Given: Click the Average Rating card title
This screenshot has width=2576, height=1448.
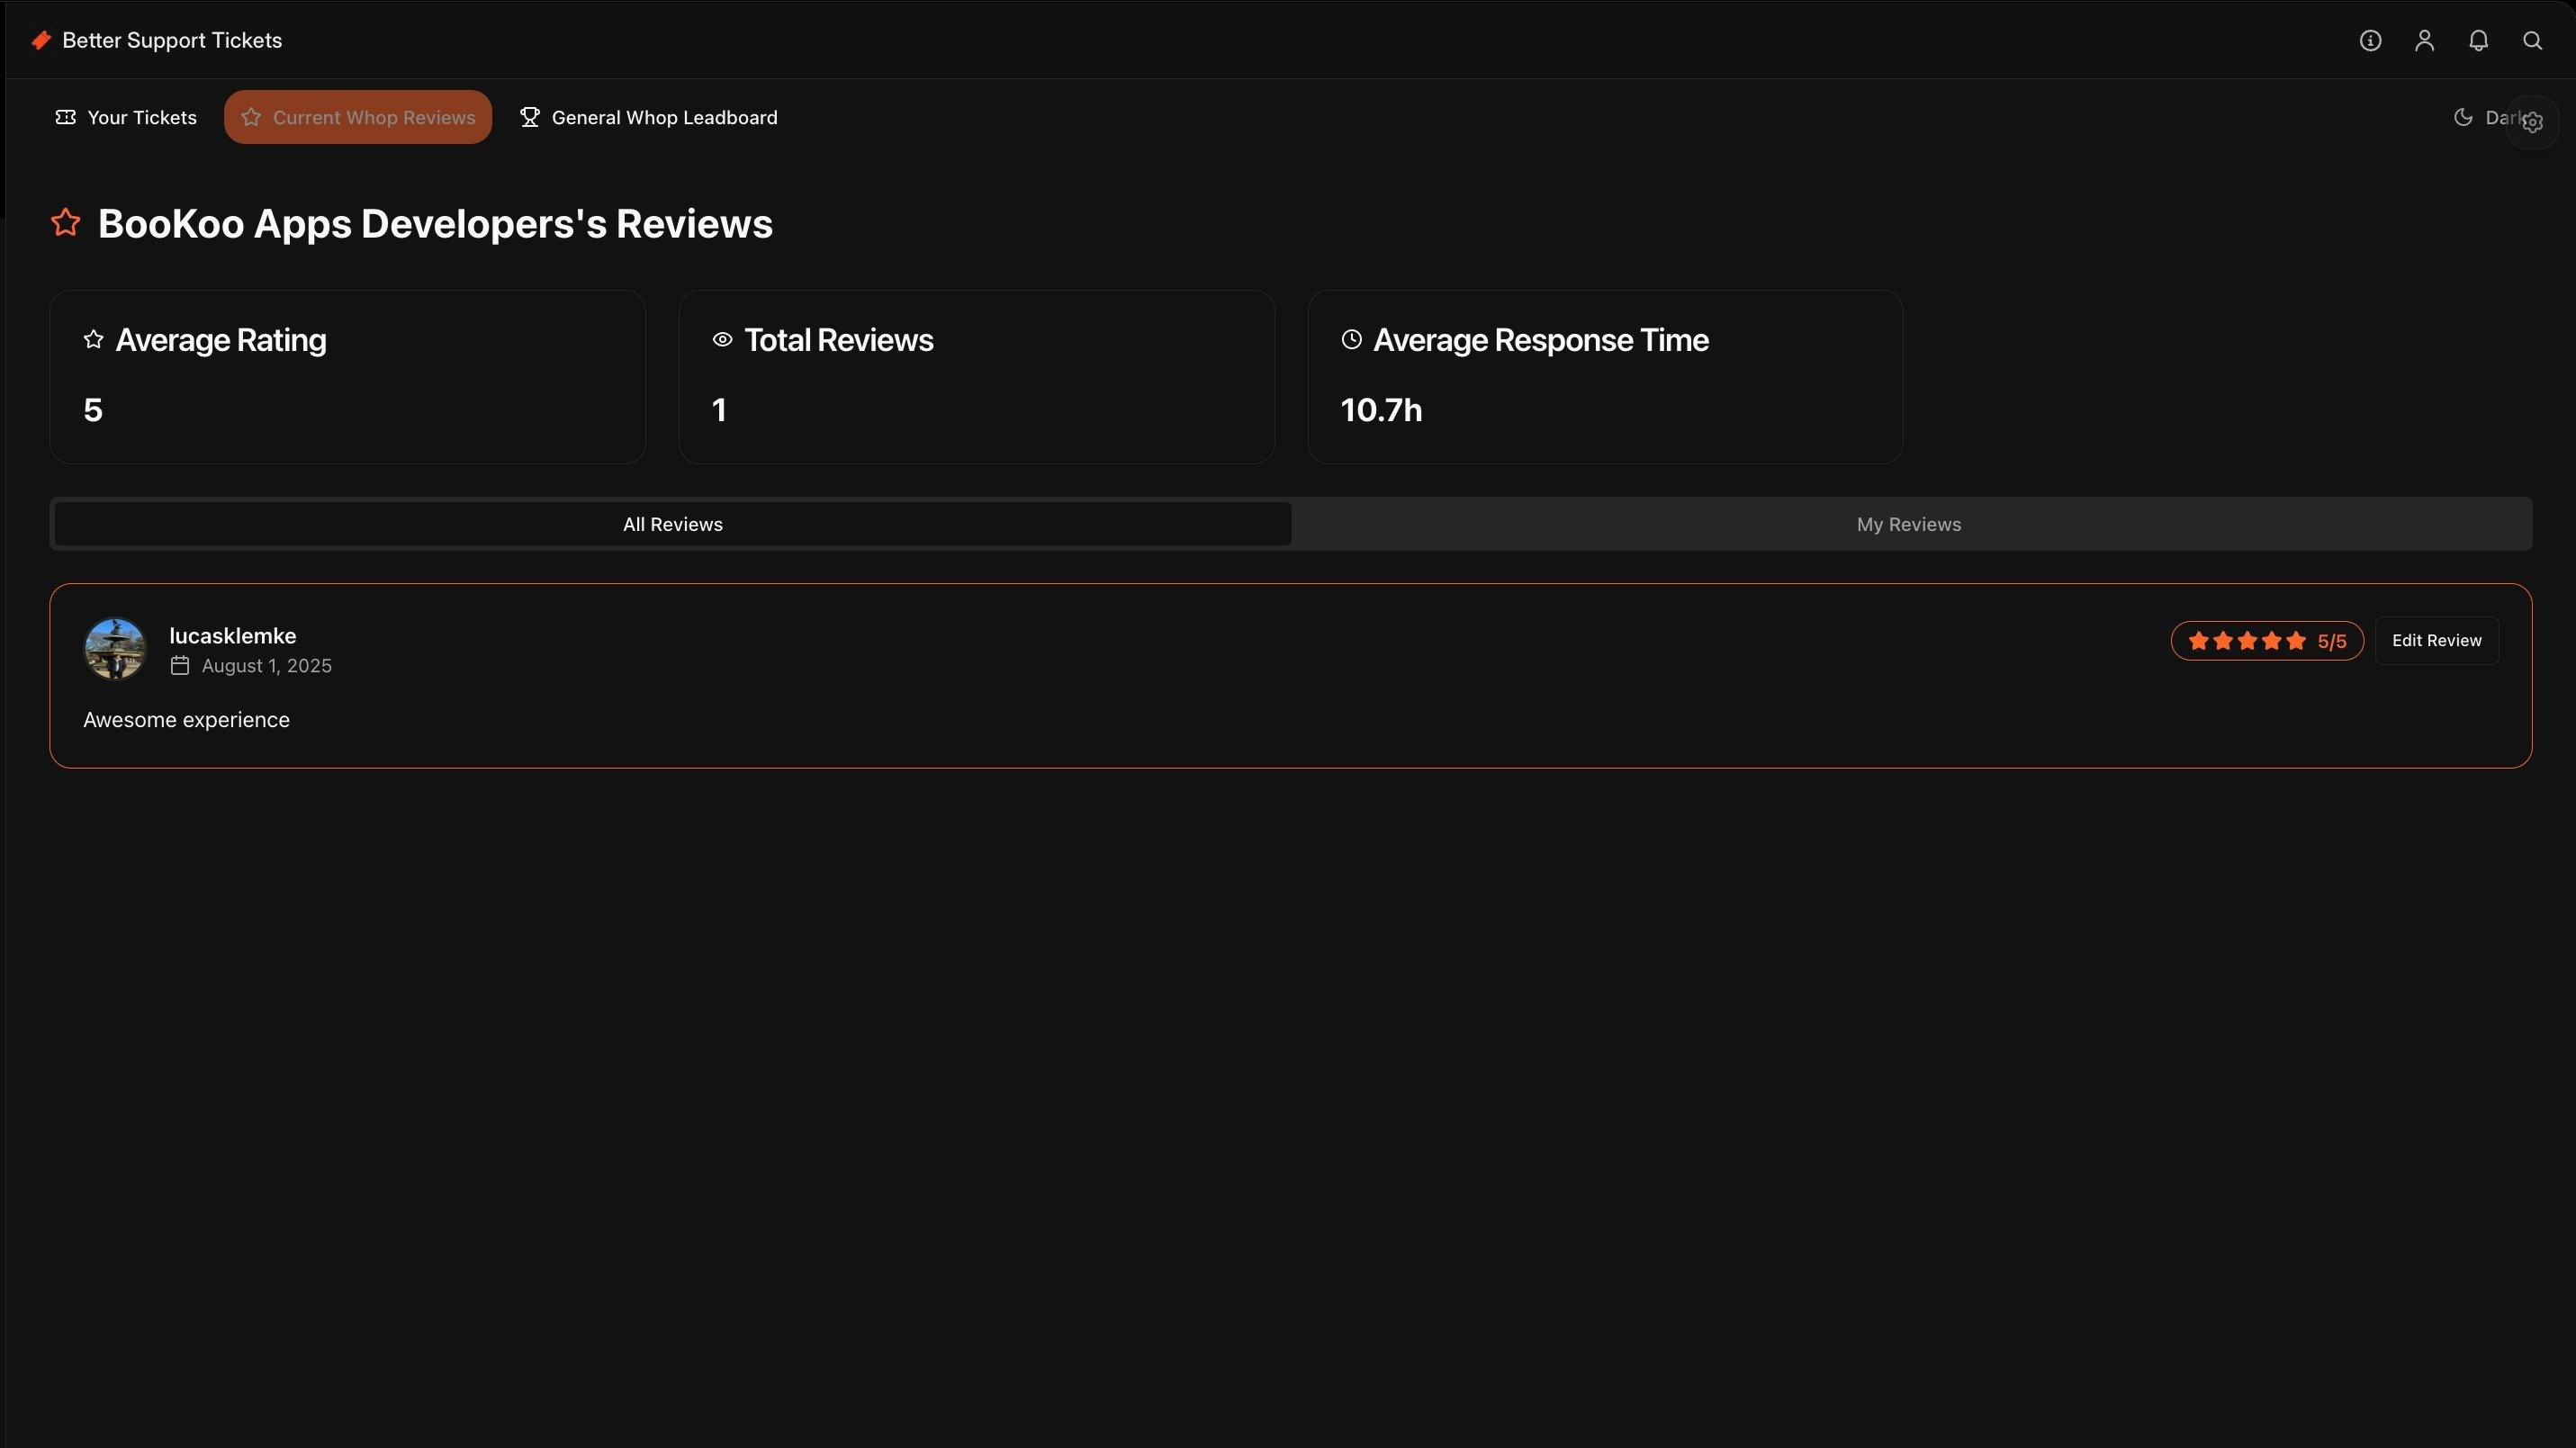Looking at the screenshot, I should (x=221, y=340).
